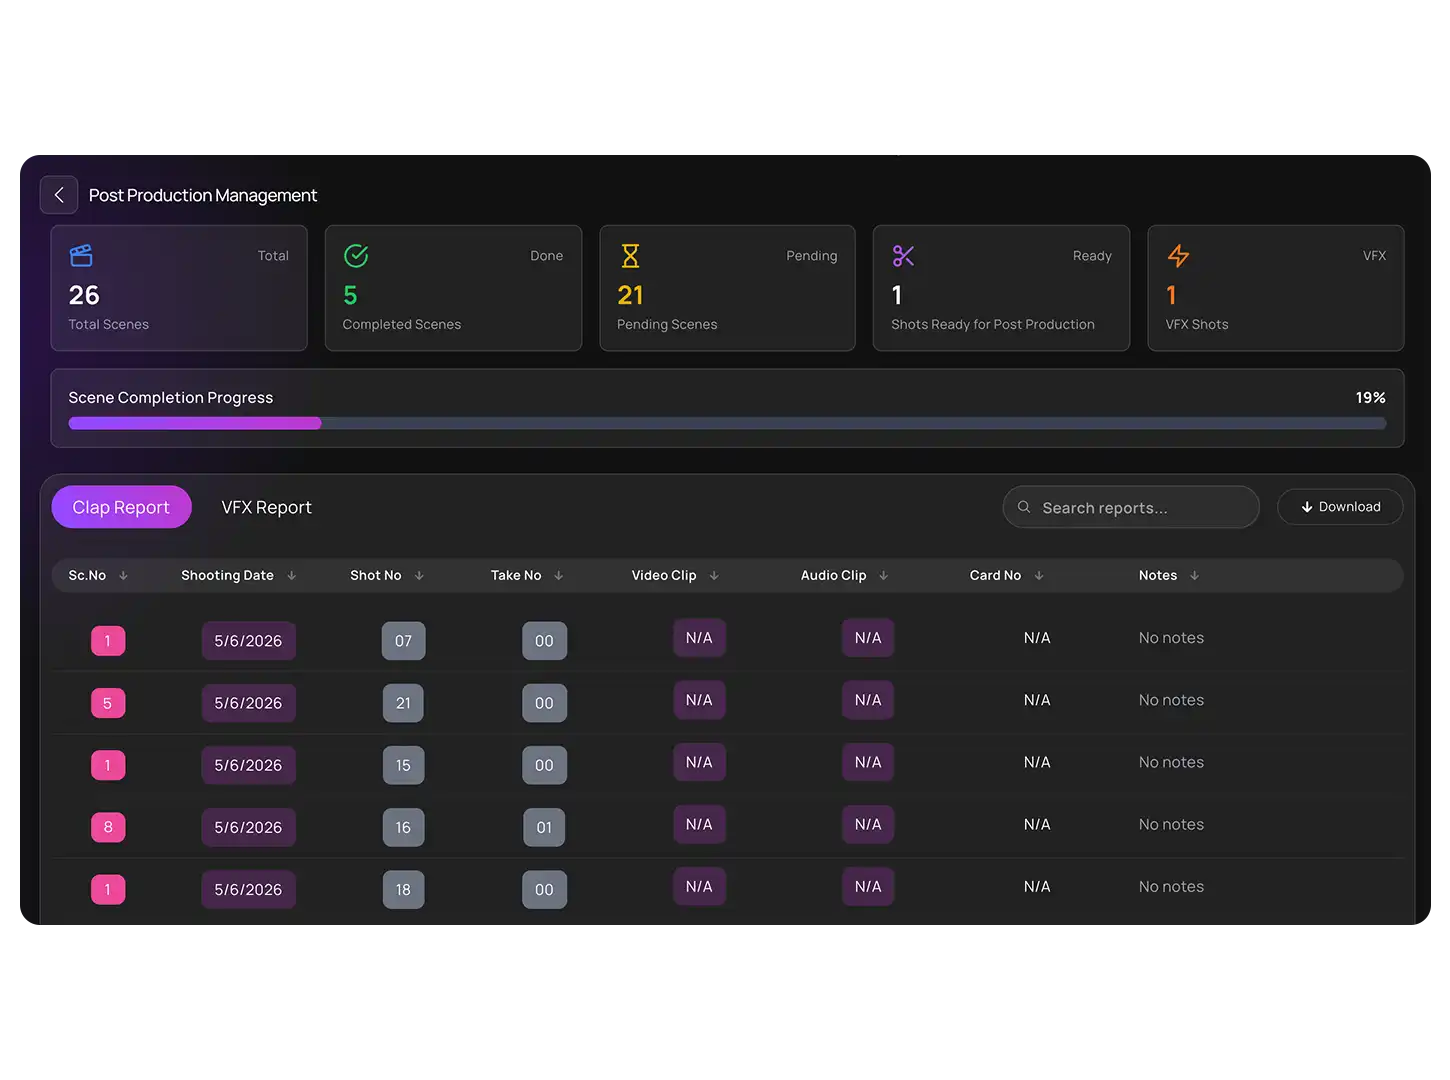Screen dimensions: 1450x1080
Task: Click scene badge 8
Action: point(108,827)
